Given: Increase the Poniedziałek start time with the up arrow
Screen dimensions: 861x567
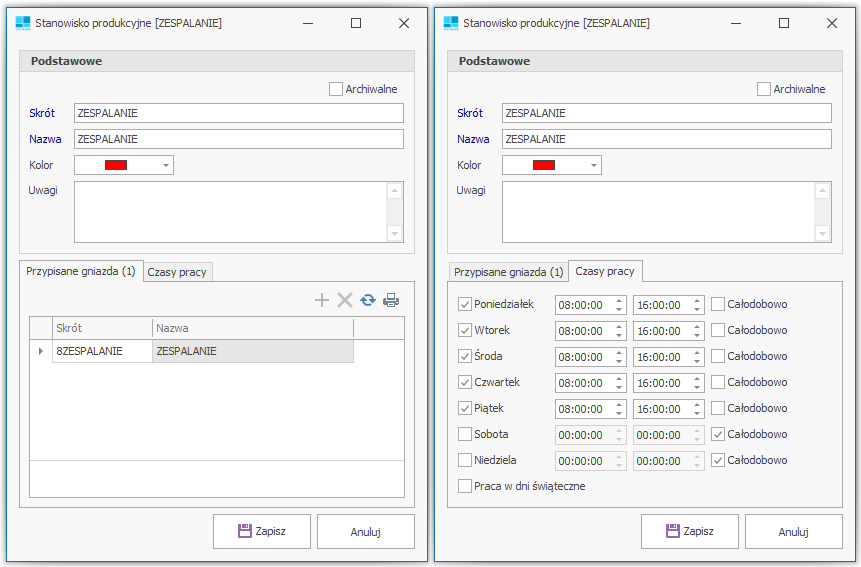Looking at the screenshot, I should pos(619,300).
